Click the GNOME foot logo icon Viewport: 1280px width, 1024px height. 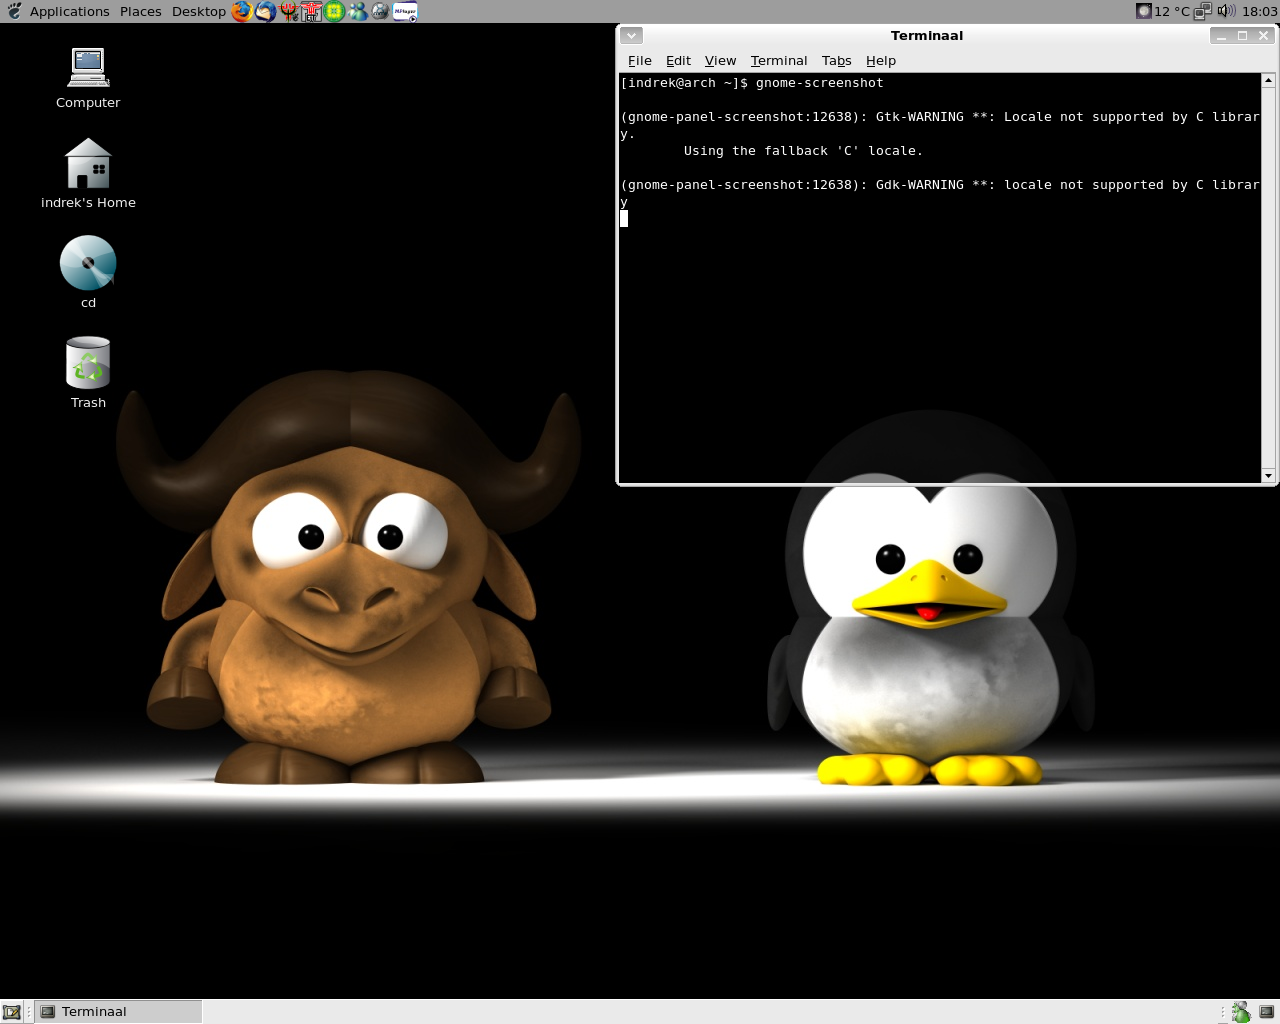tap(14, 11)
